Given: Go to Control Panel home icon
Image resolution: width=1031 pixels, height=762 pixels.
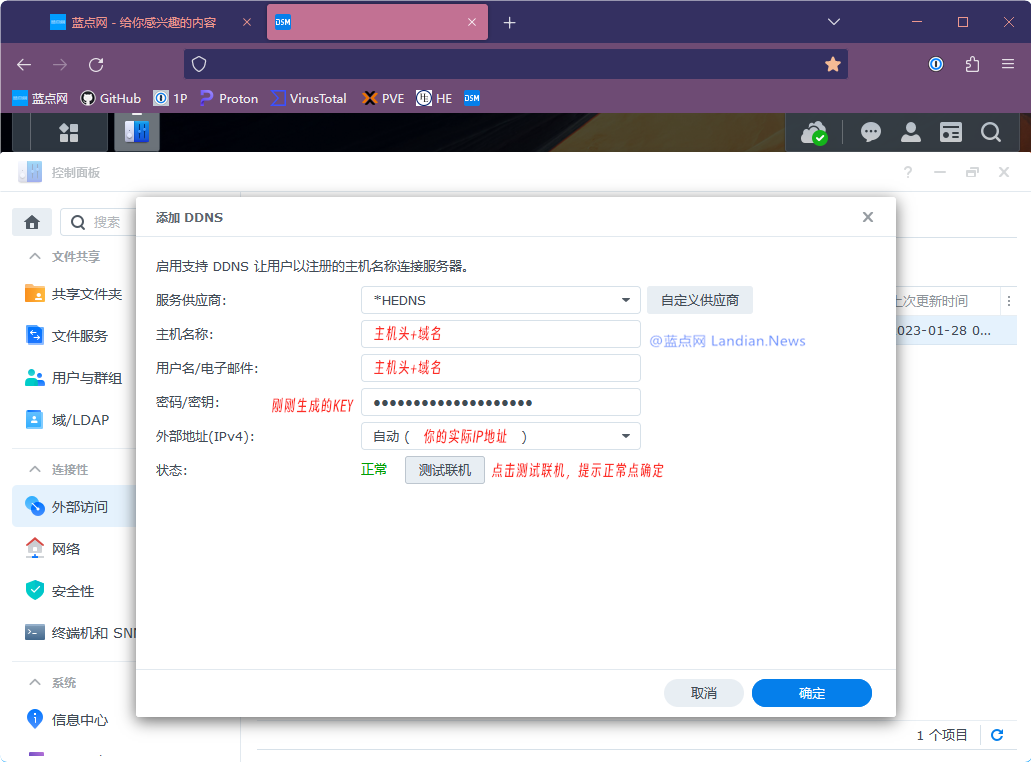Looking at the screenshot, I should click(32, 222).
